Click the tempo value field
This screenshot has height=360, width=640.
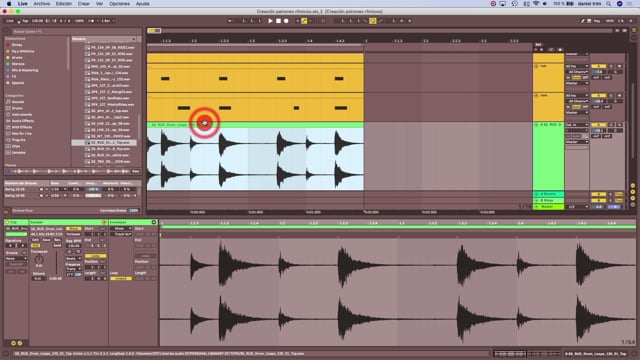(37, 21)
